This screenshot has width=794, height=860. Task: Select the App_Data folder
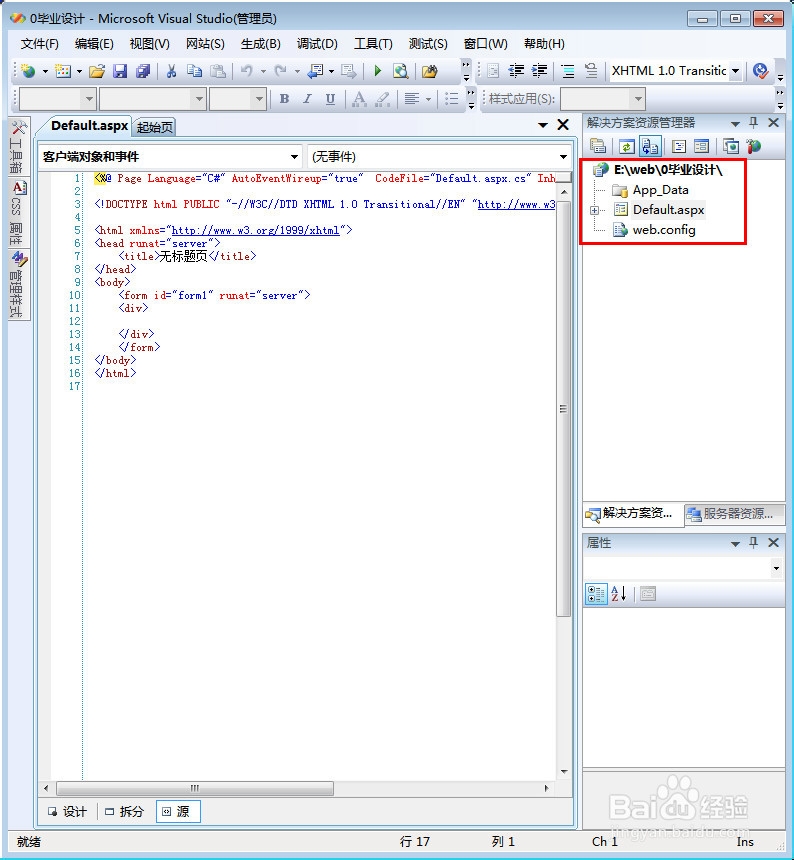click(660, 190)
